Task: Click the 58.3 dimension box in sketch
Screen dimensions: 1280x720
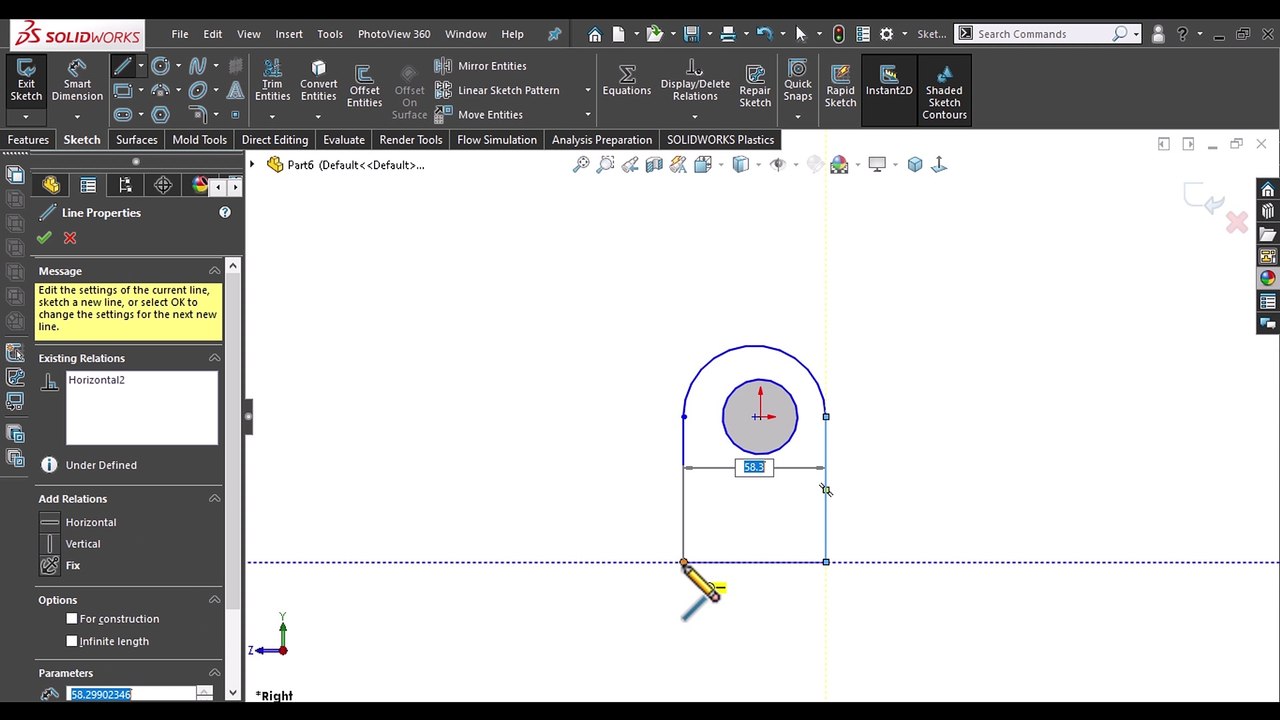Action: tap(754, 467)
